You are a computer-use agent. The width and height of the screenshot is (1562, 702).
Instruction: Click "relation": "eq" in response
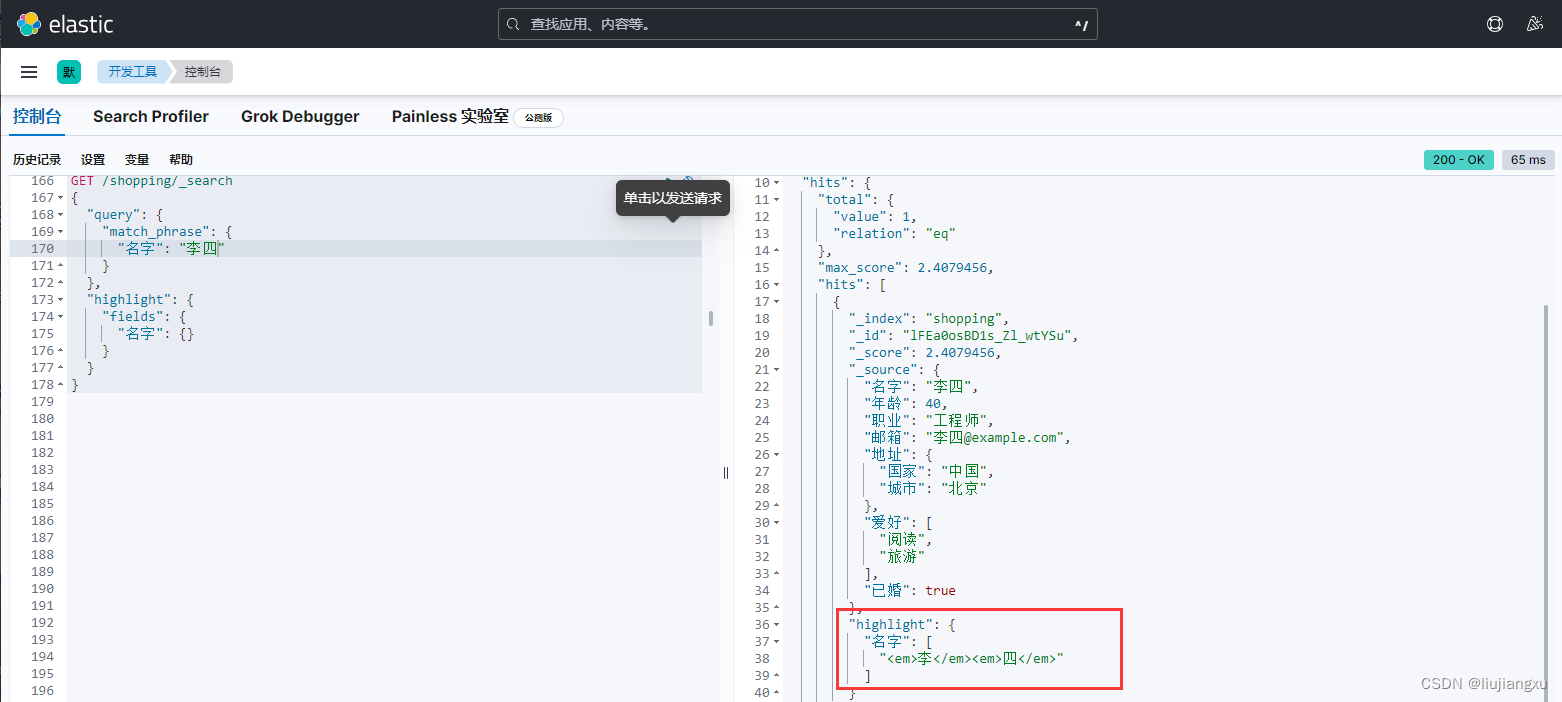(894, 234)
